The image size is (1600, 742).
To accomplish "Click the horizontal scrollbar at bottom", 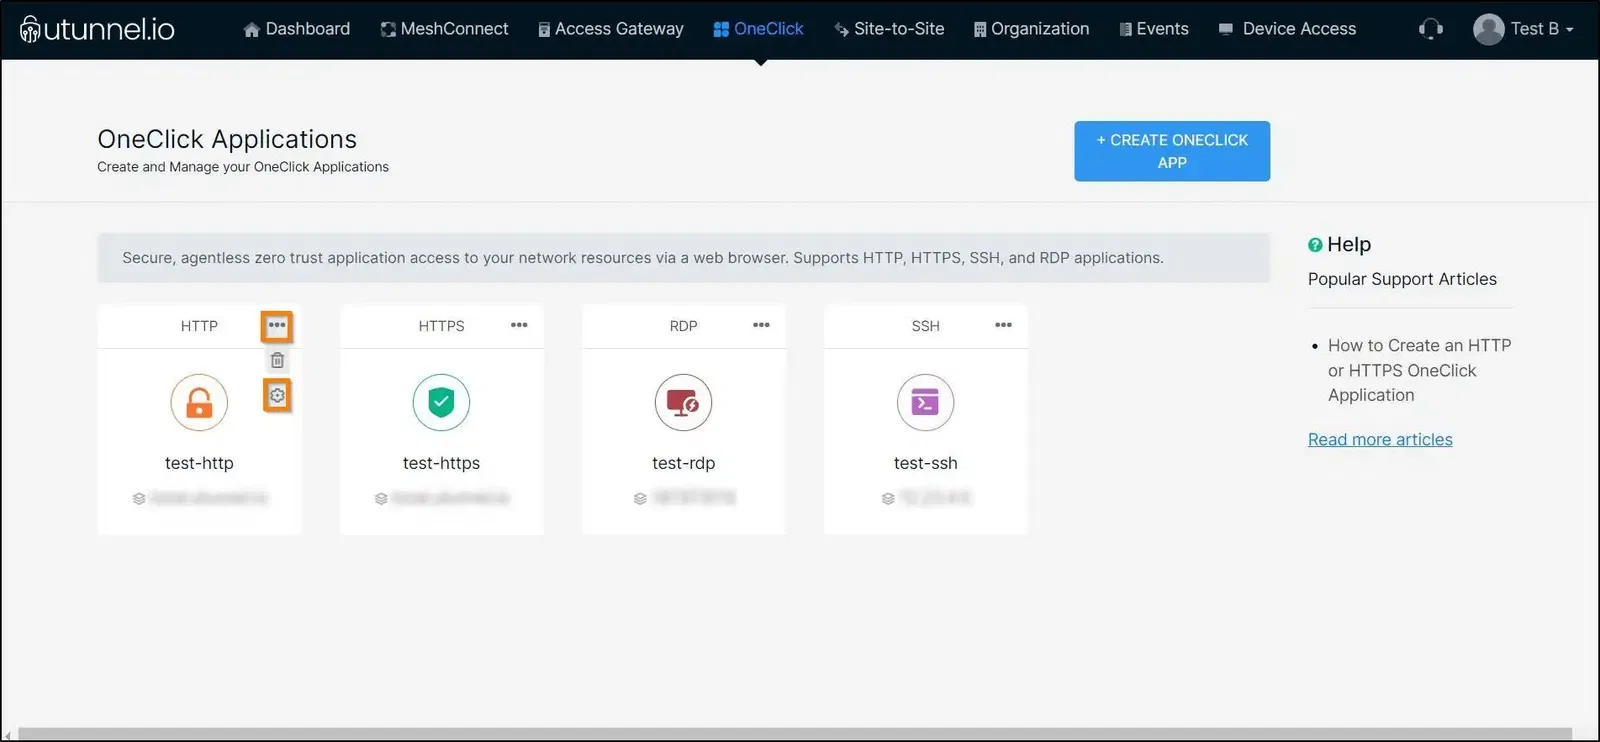I will coord(795,734).
